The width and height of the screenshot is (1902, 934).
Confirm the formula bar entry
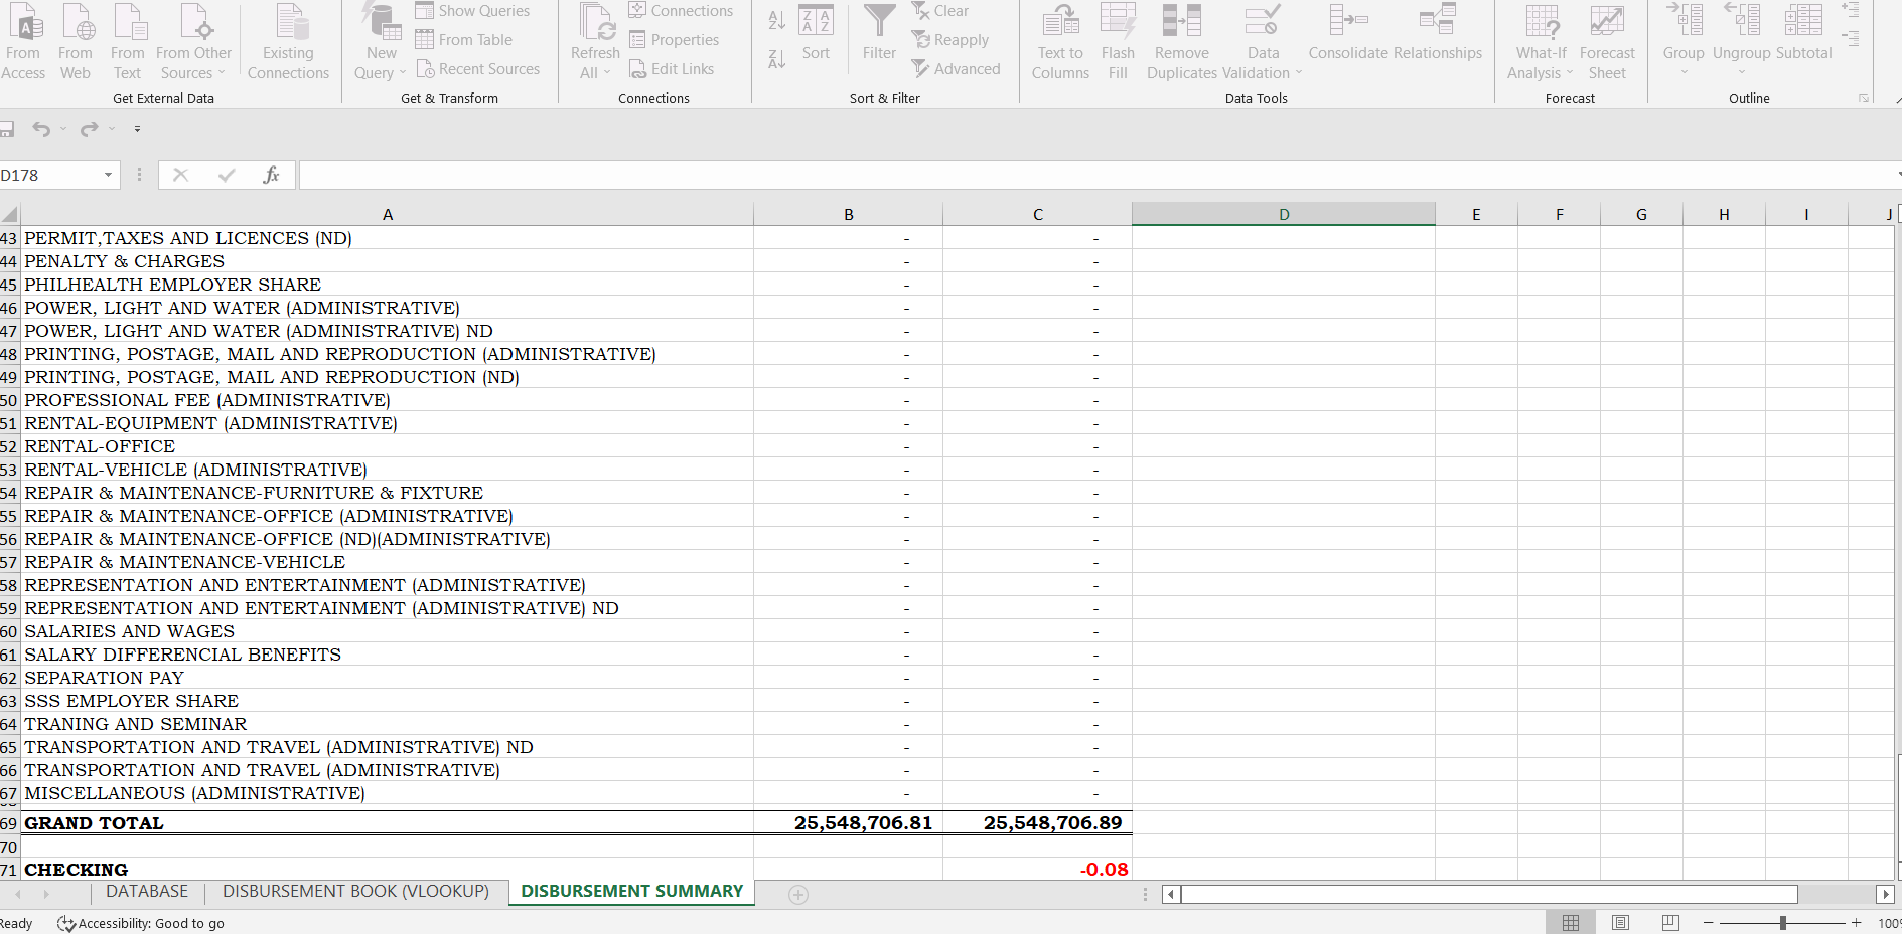tap(227, 175)
